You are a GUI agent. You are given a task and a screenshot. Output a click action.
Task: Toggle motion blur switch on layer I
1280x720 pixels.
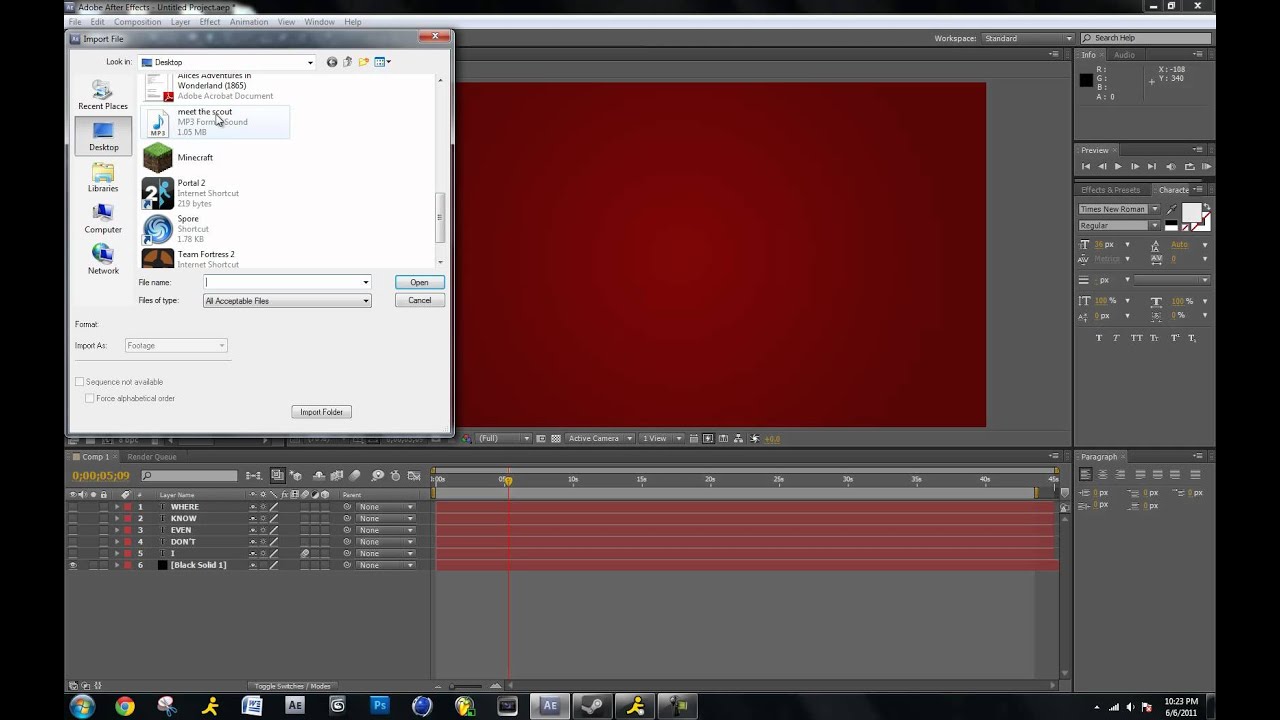304,553
